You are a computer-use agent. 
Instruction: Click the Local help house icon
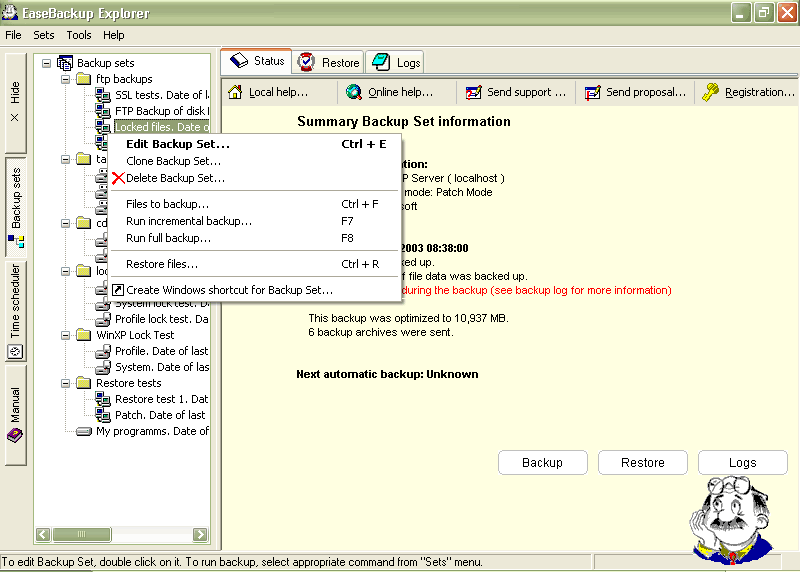(x=235, y=92)
